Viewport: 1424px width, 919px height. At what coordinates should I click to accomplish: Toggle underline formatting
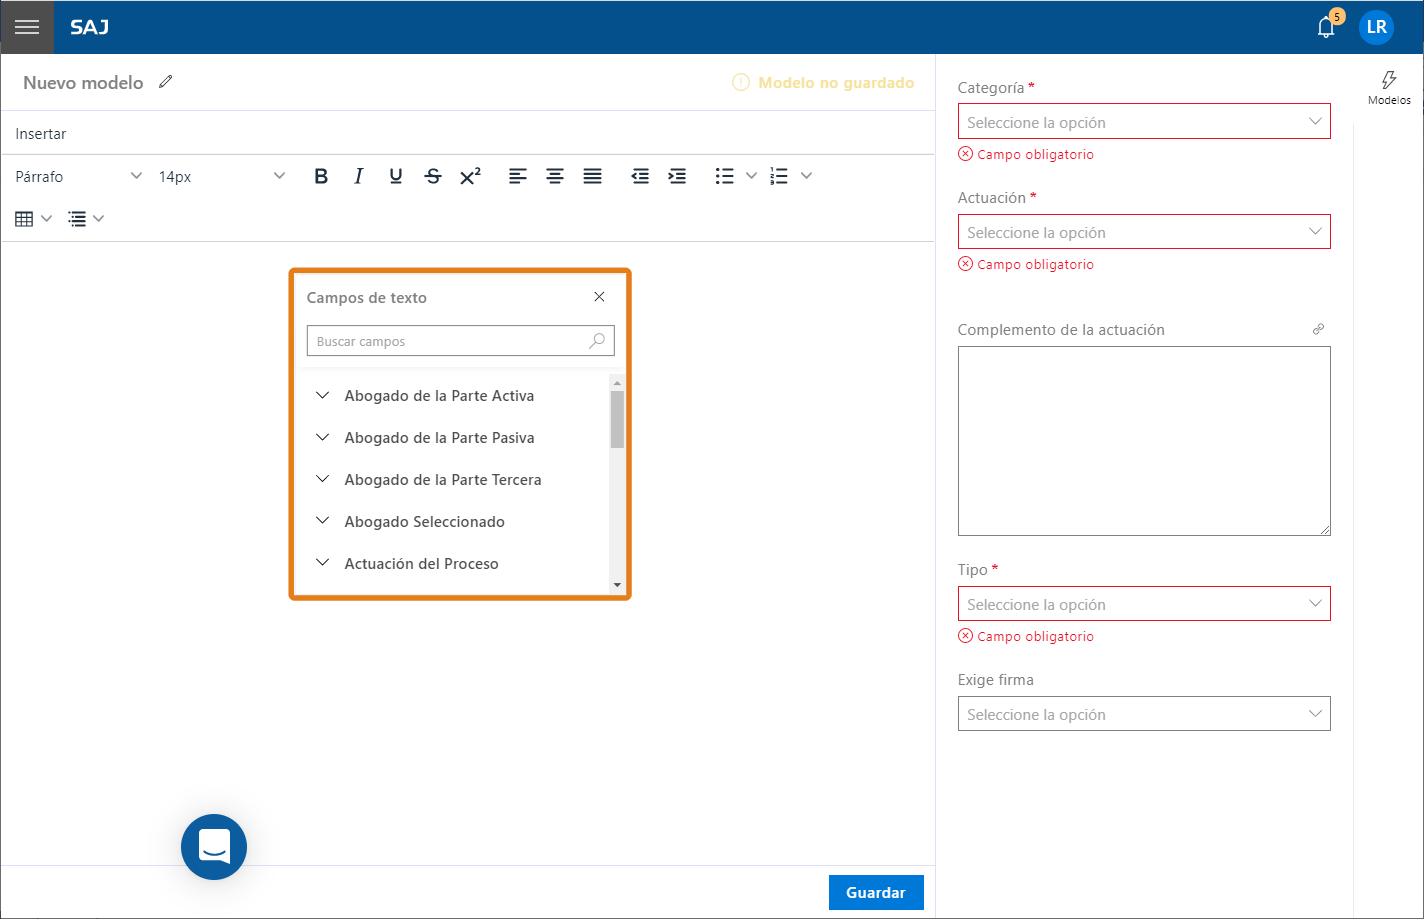pyautogui.click(x=396, y=176)
